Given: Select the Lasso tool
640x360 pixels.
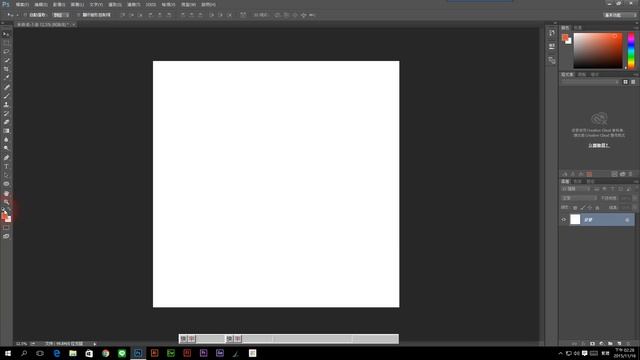Looking at the screenshot, I should point(6,51).
